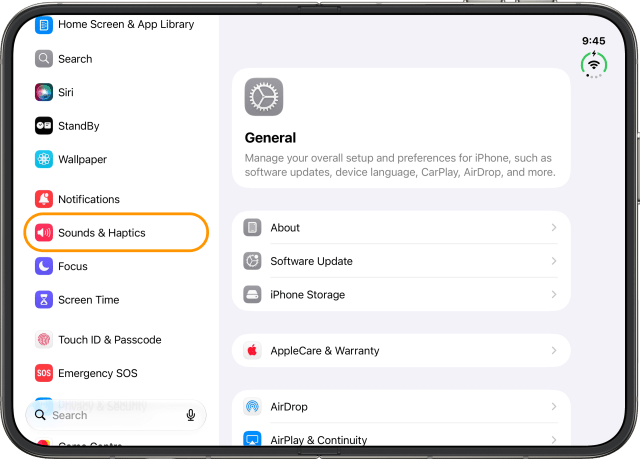The width and height of the screenshot is (640, 459).
Task: Open the Home Screen & App Library icon
Action: click(44, 25)
